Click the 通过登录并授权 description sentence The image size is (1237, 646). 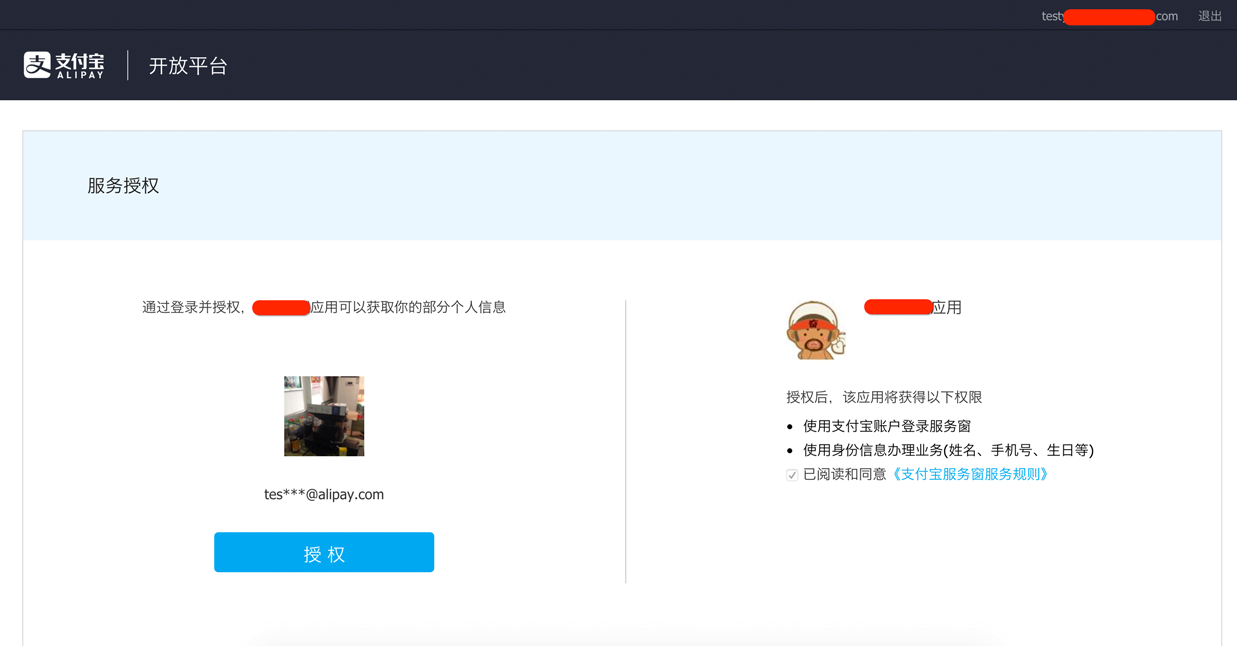(x=324, y=307)
